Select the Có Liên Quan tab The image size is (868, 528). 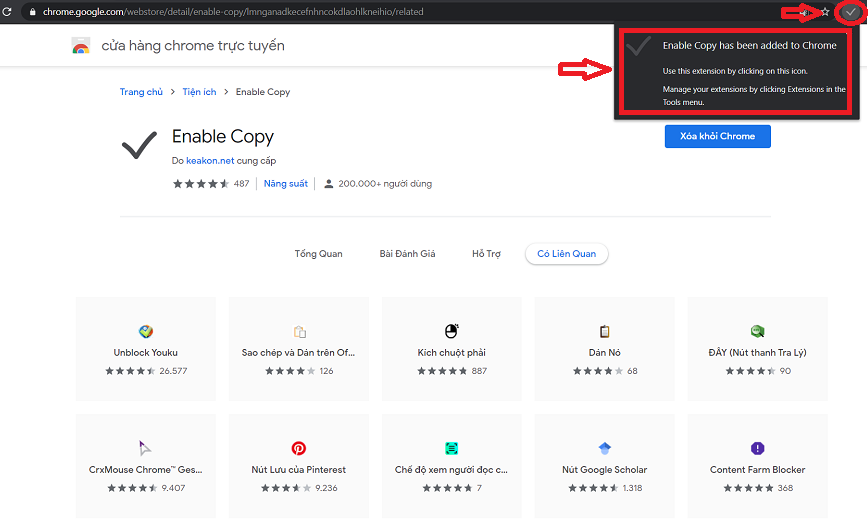566,253
